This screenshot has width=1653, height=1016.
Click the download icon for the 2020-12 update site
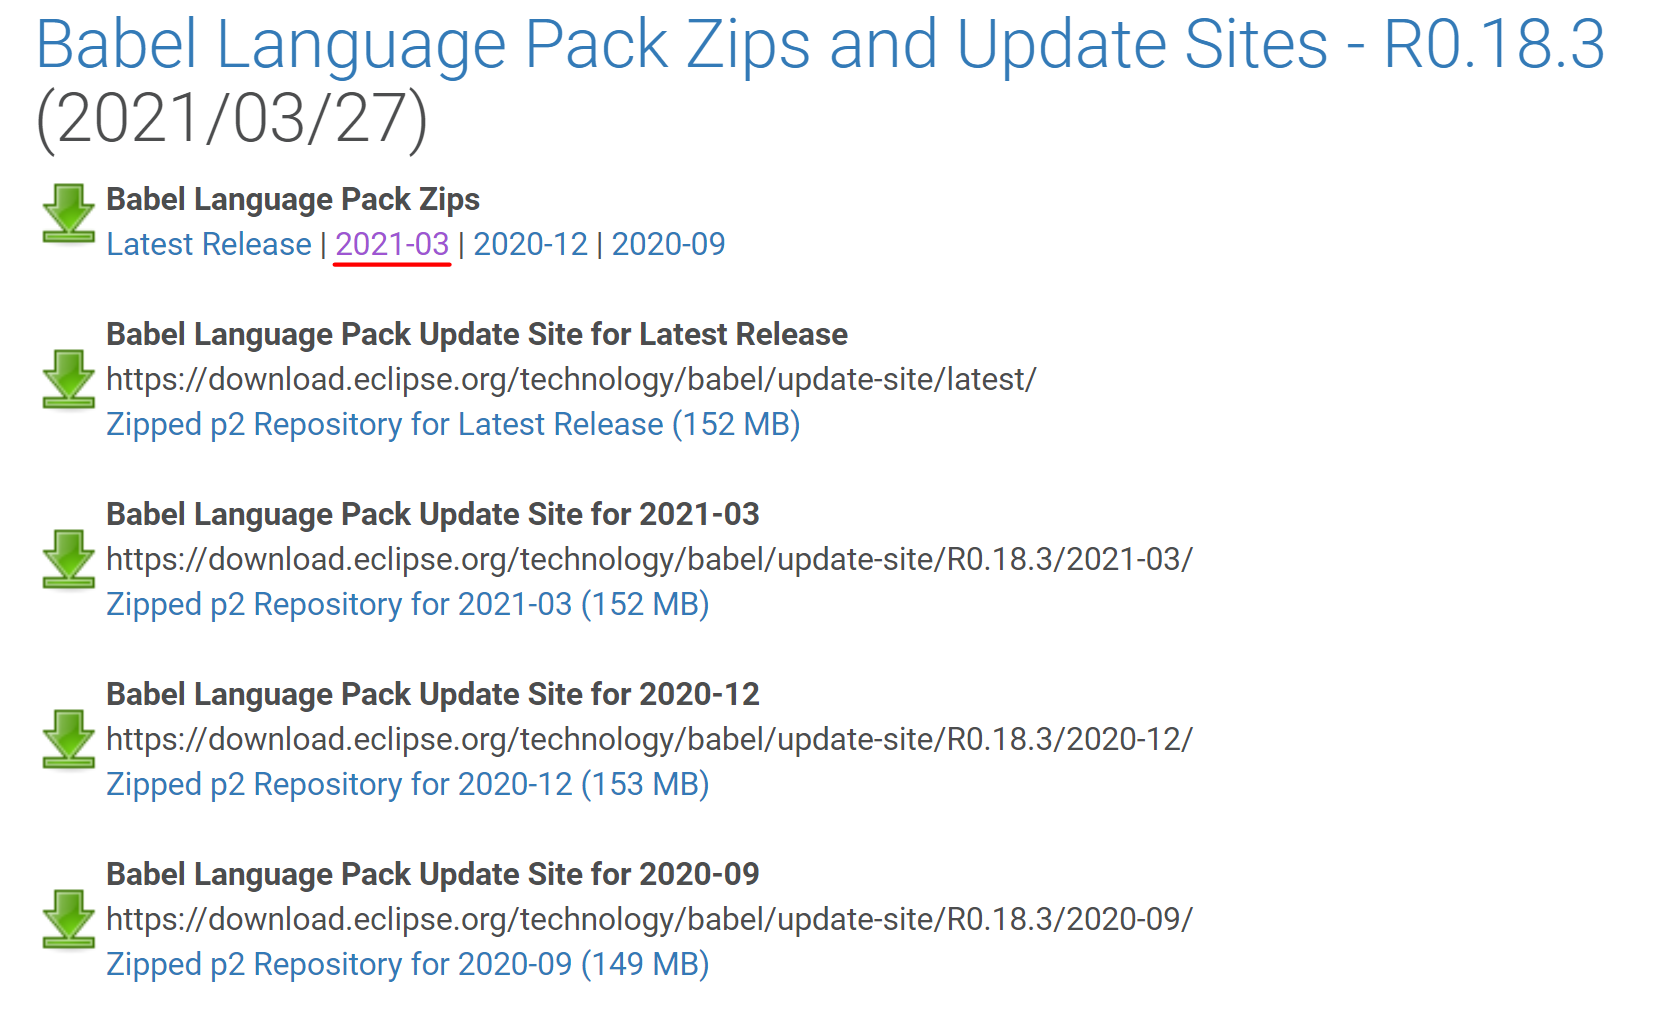tap(68, 739)
